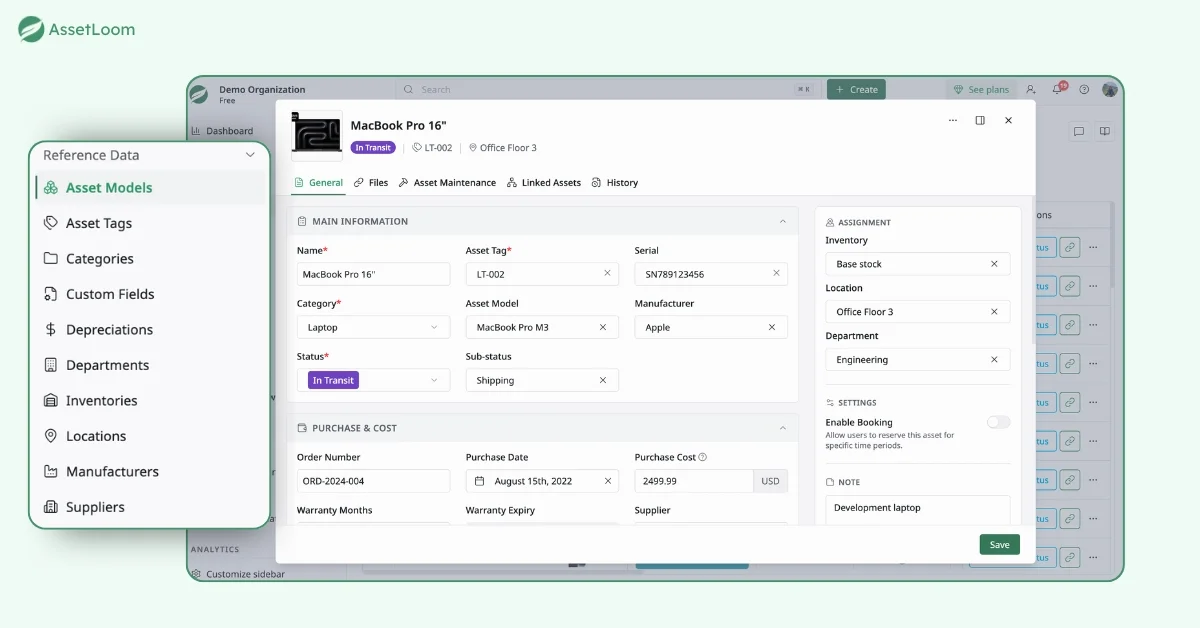
Task: Clear the Shipping sub-status
Action: pyautogui.click(x=603, y=380)
